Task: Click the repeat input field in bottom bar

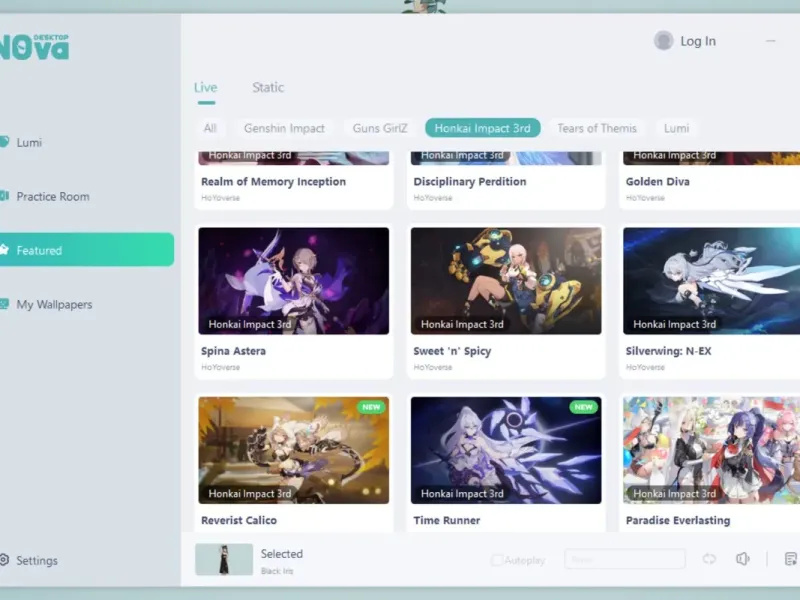Action: coord(625,559)
